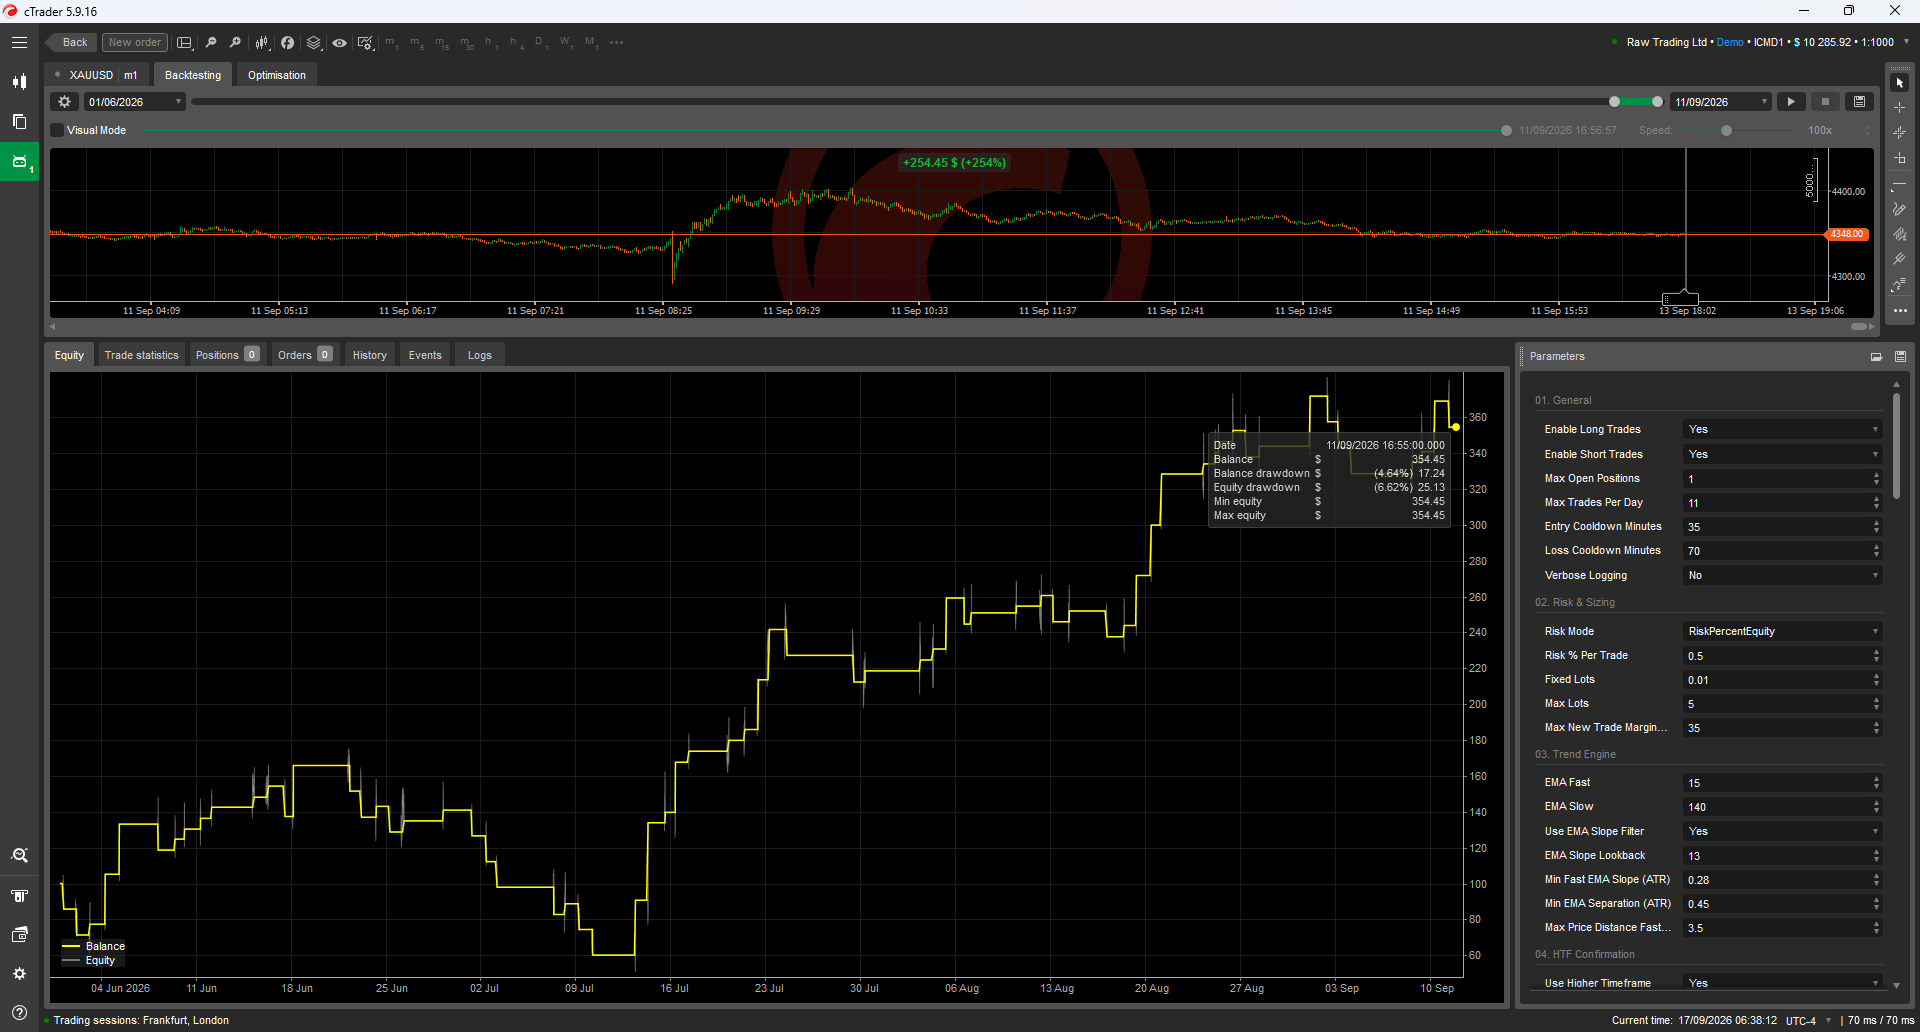Image resolution: width=1920 pixels, height=1032 pixels.
Task: Select the m5 timeframe button
Action: (416, 43)
